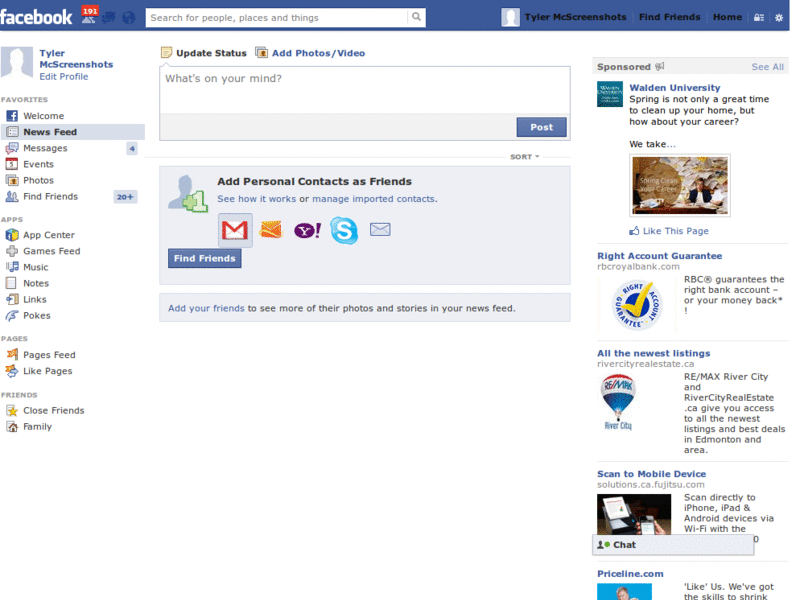
Task: Click the 'What's on your mind?' box
Action: coord(365,90)
